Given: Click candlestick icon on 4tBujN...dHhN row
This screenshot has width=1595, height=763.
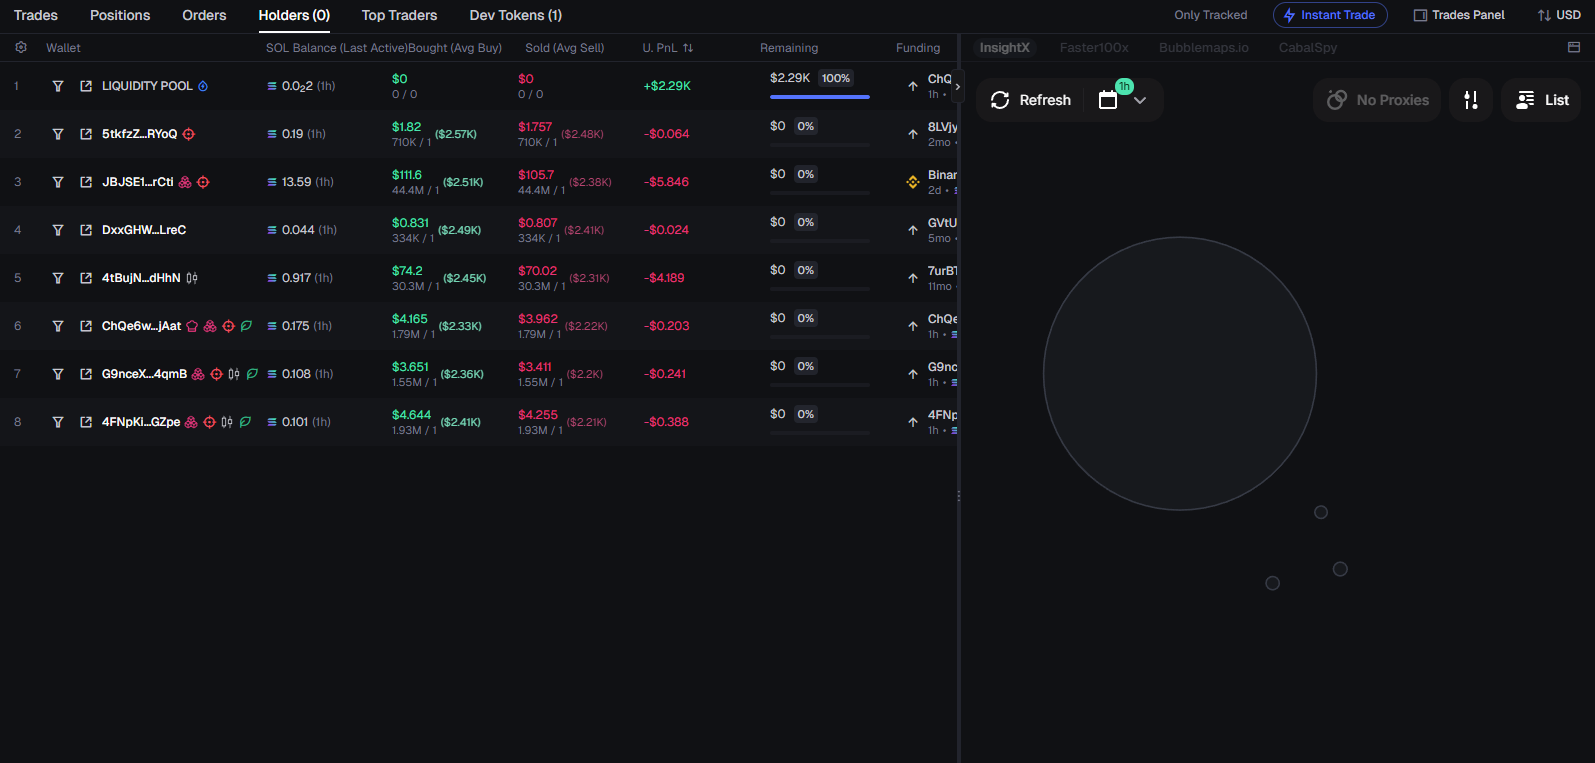Looking at the screenshot, I should [x=192, y=278].
